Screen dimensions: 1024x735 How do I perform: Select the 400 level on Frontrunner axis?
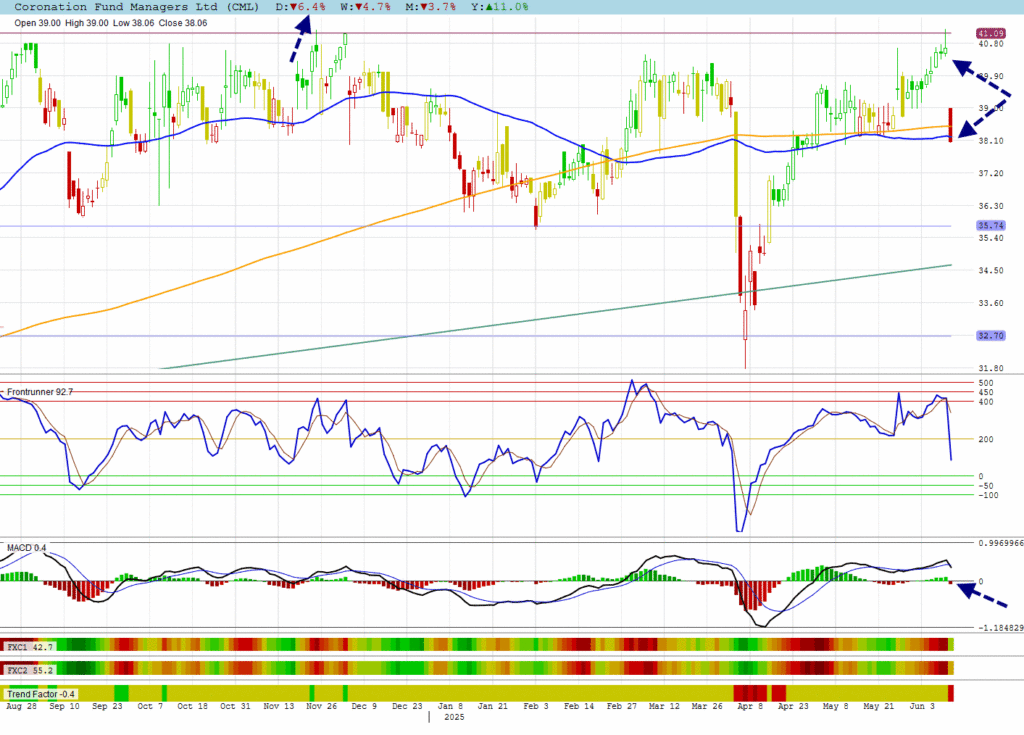pyautogui.click(x=986, y=402)
